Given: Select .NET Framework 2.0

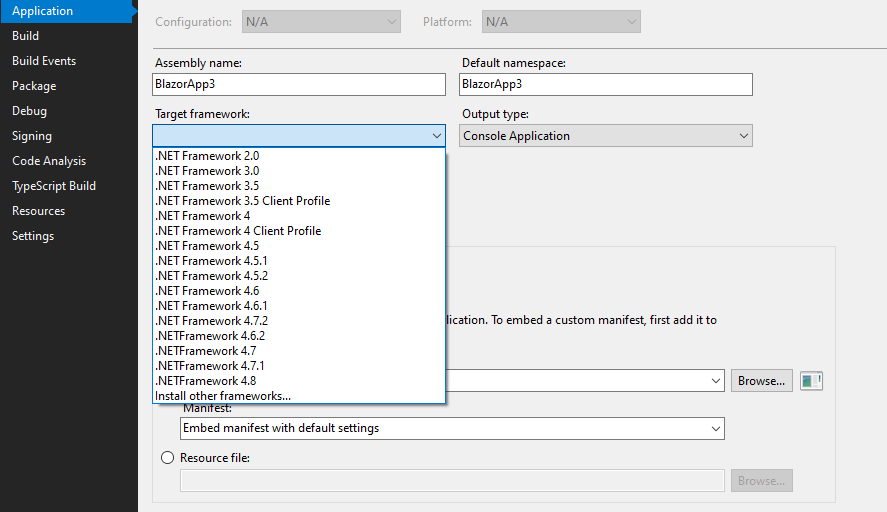Looking at the screenshot, I should (299, 156).
